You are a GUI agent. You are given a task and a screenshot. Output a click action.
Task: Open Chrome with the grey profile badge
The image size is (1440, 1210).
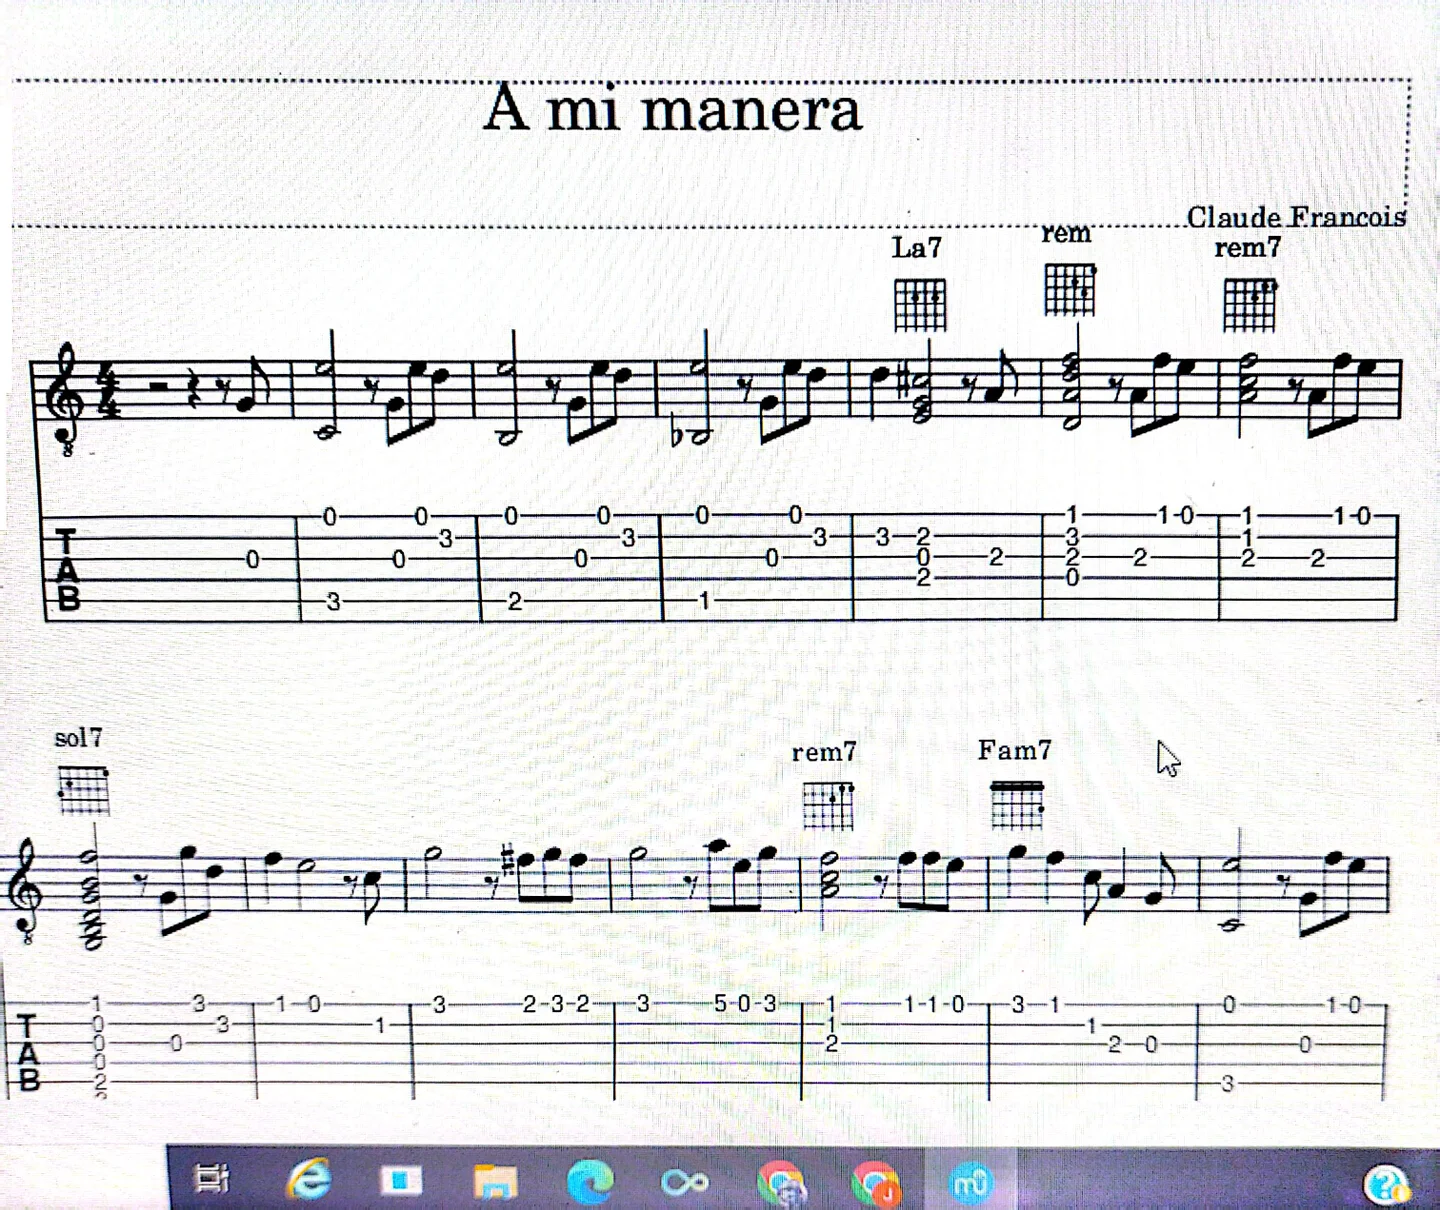[781, 1183]
